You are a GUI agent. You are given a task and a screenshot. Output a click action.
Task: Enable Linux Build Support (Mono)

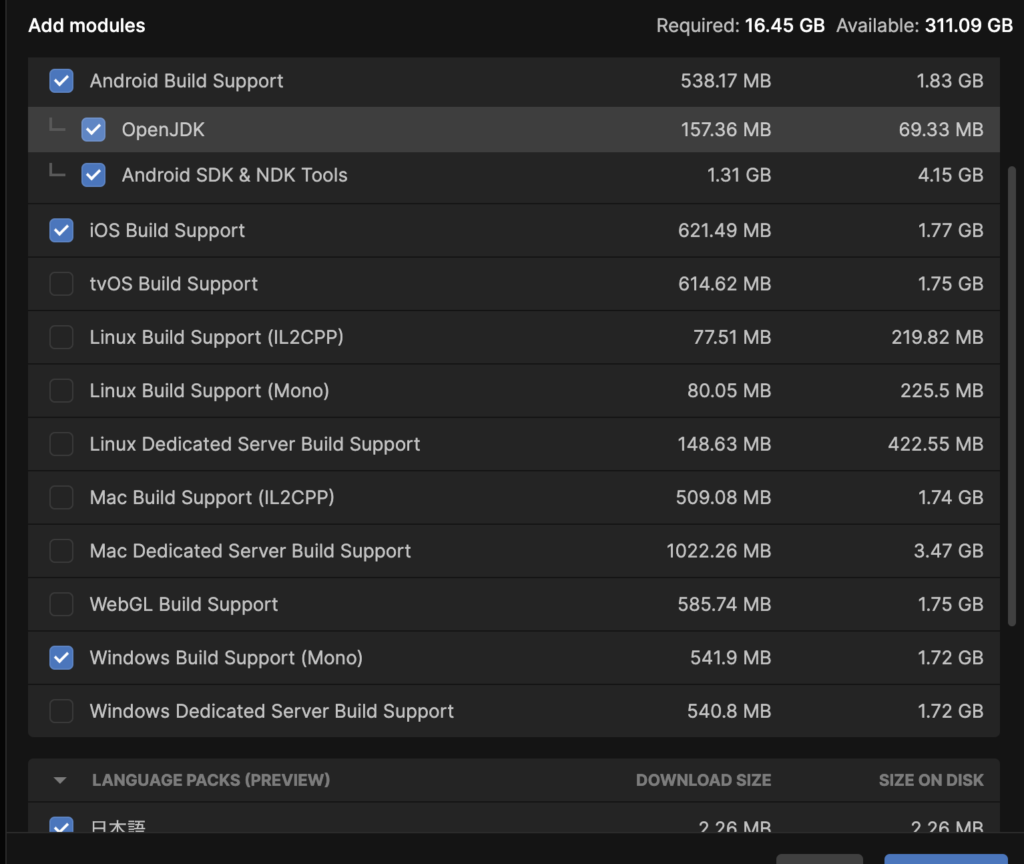point(61,390)
